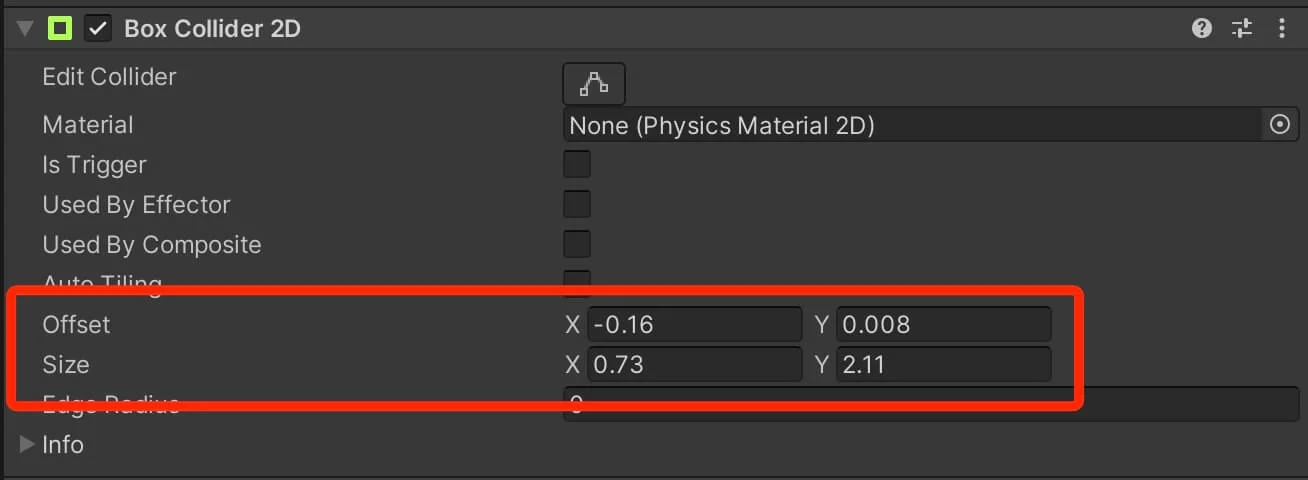Screen dimensions: 1308x480
Task: Toggle the Used By Effector checkbox
Action: click(x=577, y=205)
